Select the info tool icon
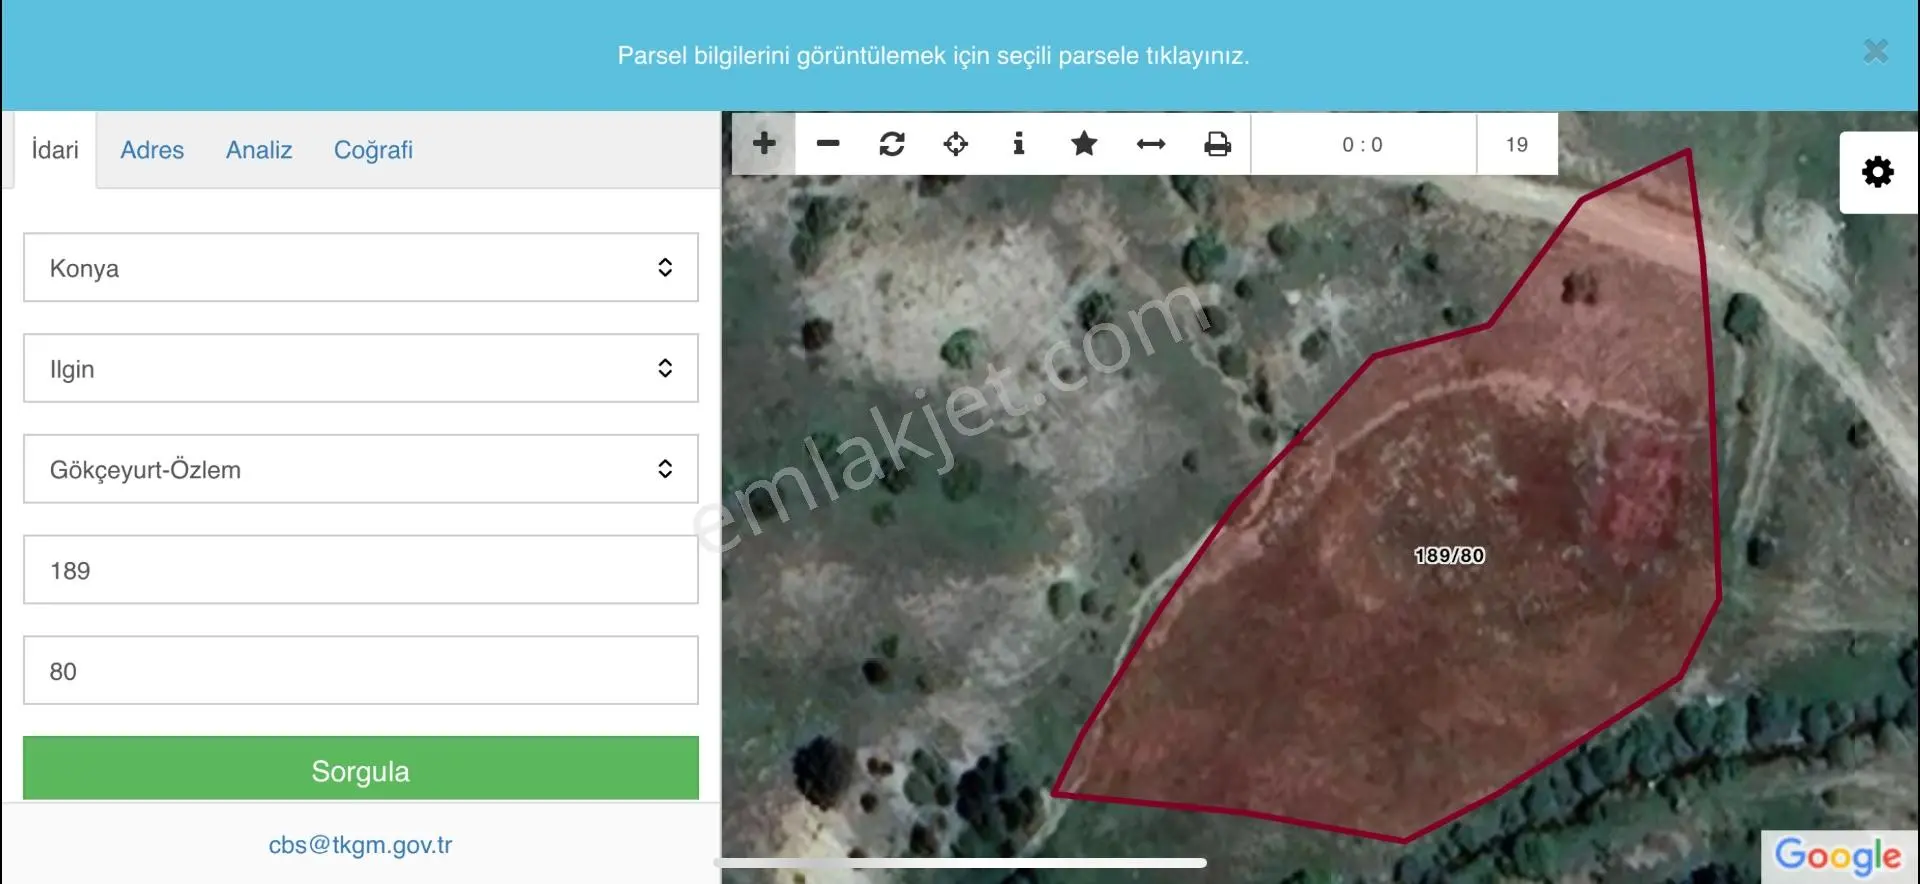The height and width of the screenshot is (884, 1920). click(1019, 144)
